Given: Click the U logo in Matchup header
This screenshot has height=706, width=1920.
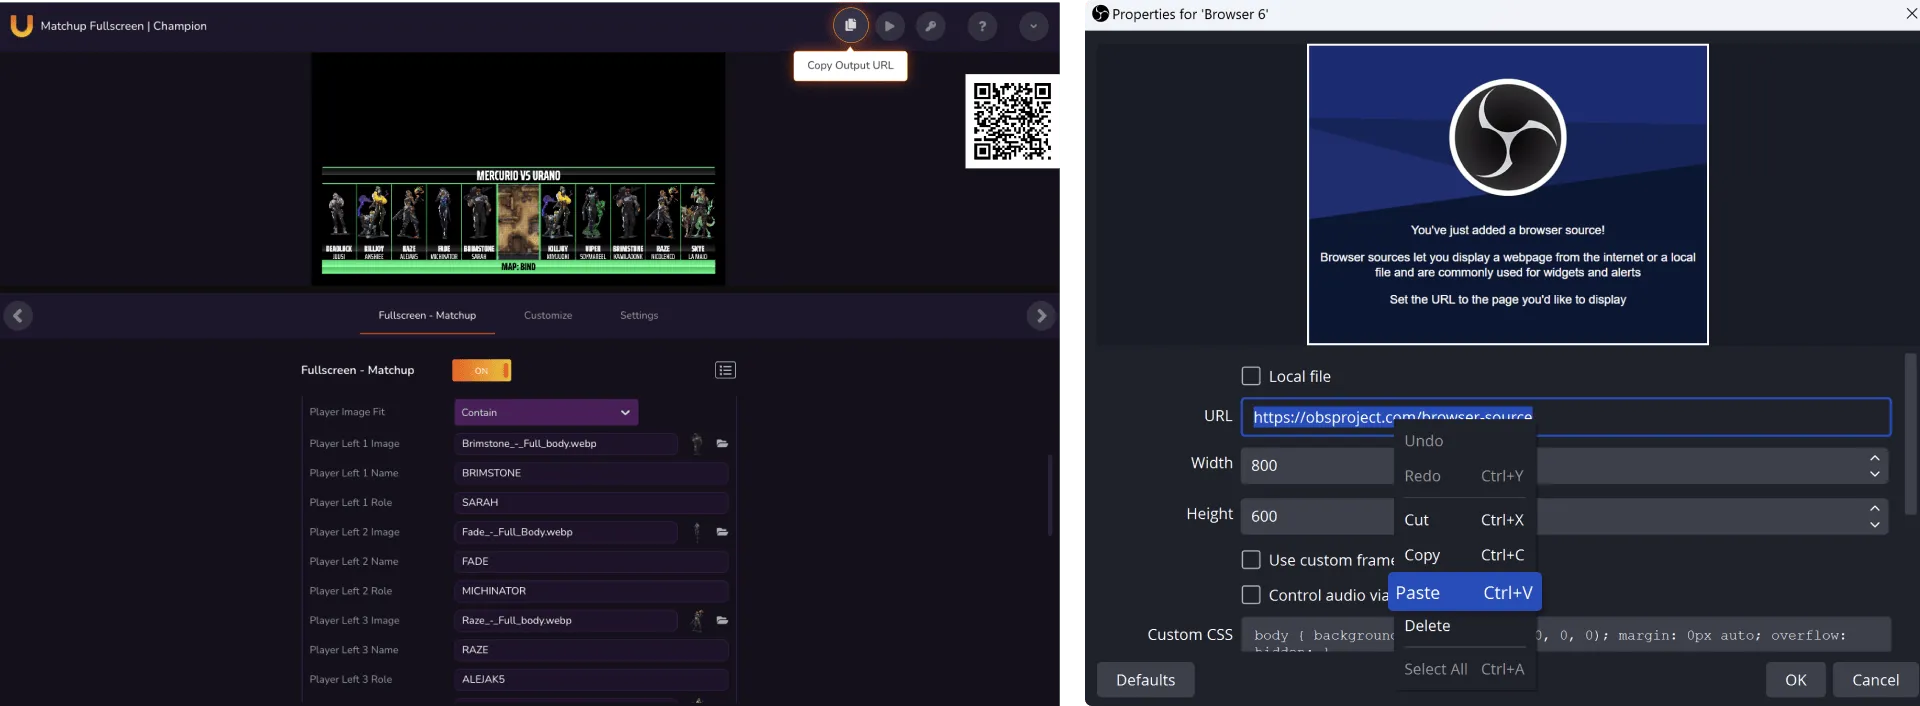Looking at the screenshot, I should (x=21, y=26).
